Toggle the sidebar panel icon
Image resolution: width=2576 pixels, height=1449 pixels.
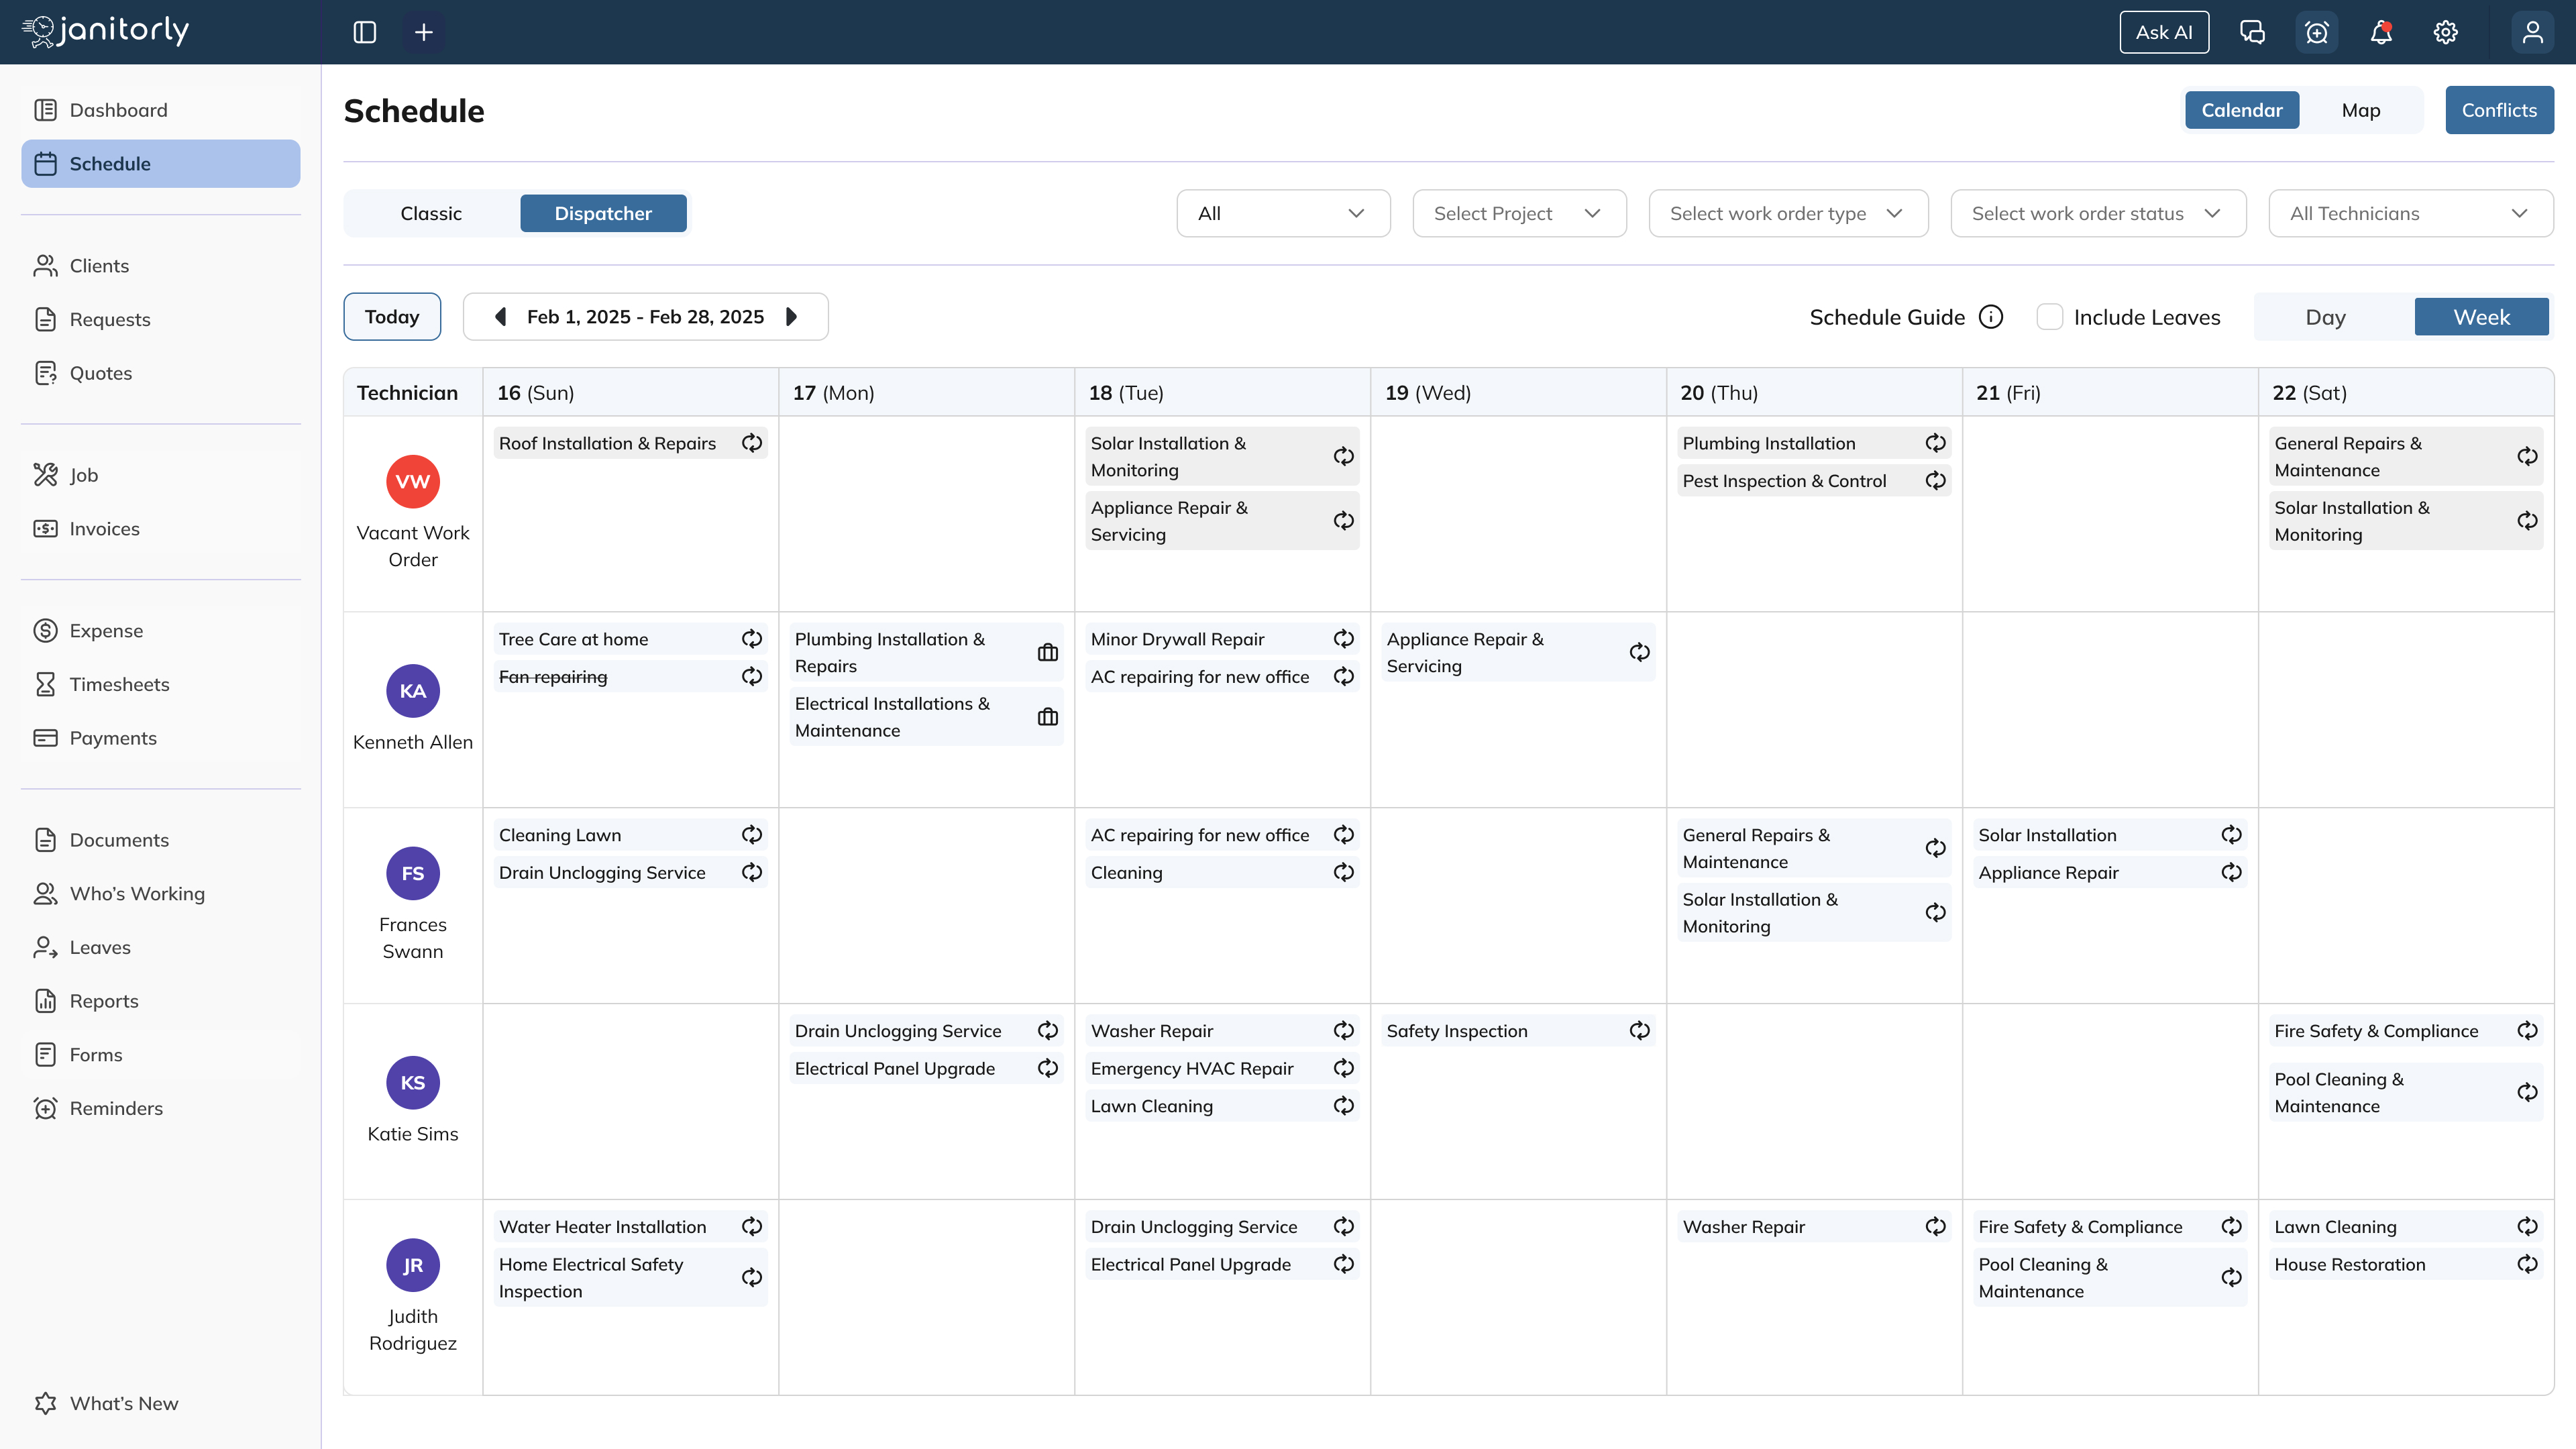pos(365,32)
